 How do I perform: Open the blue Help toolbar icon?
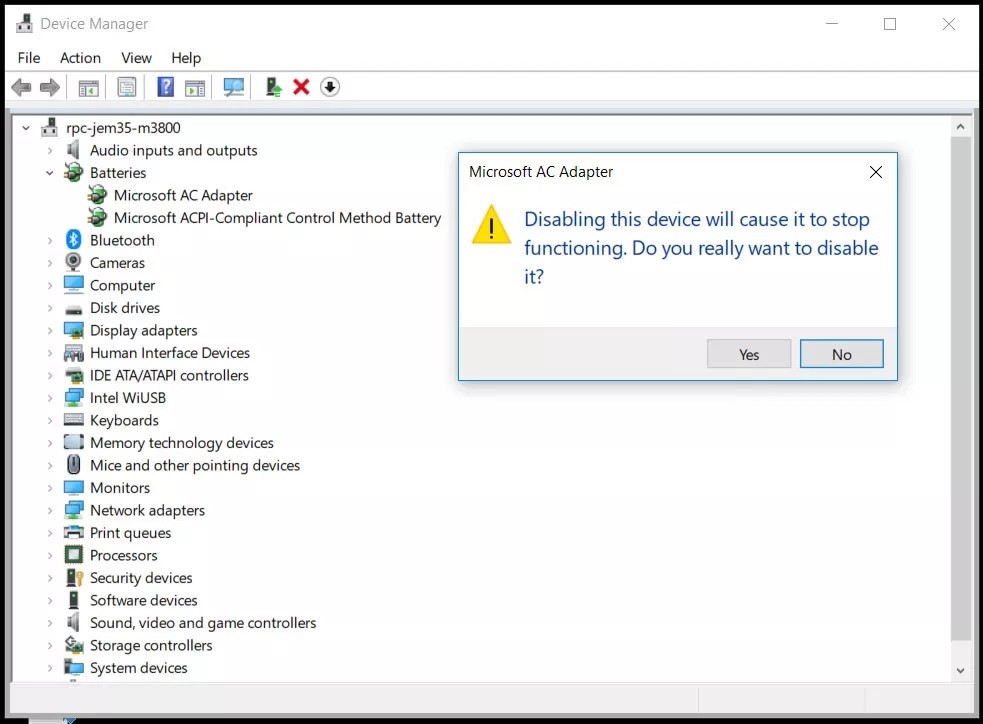click(x=166, y=88)
